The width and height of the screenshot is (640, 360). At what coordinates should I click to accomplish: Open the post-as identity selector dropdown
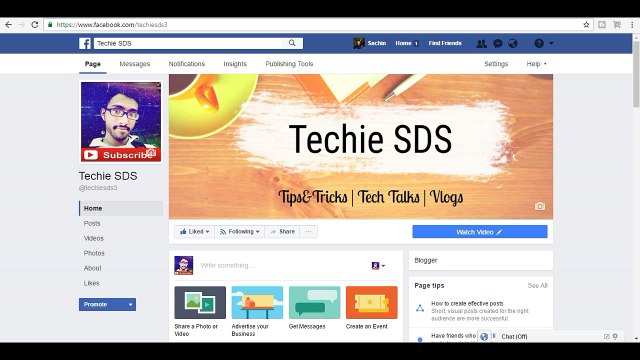point(378,266)
